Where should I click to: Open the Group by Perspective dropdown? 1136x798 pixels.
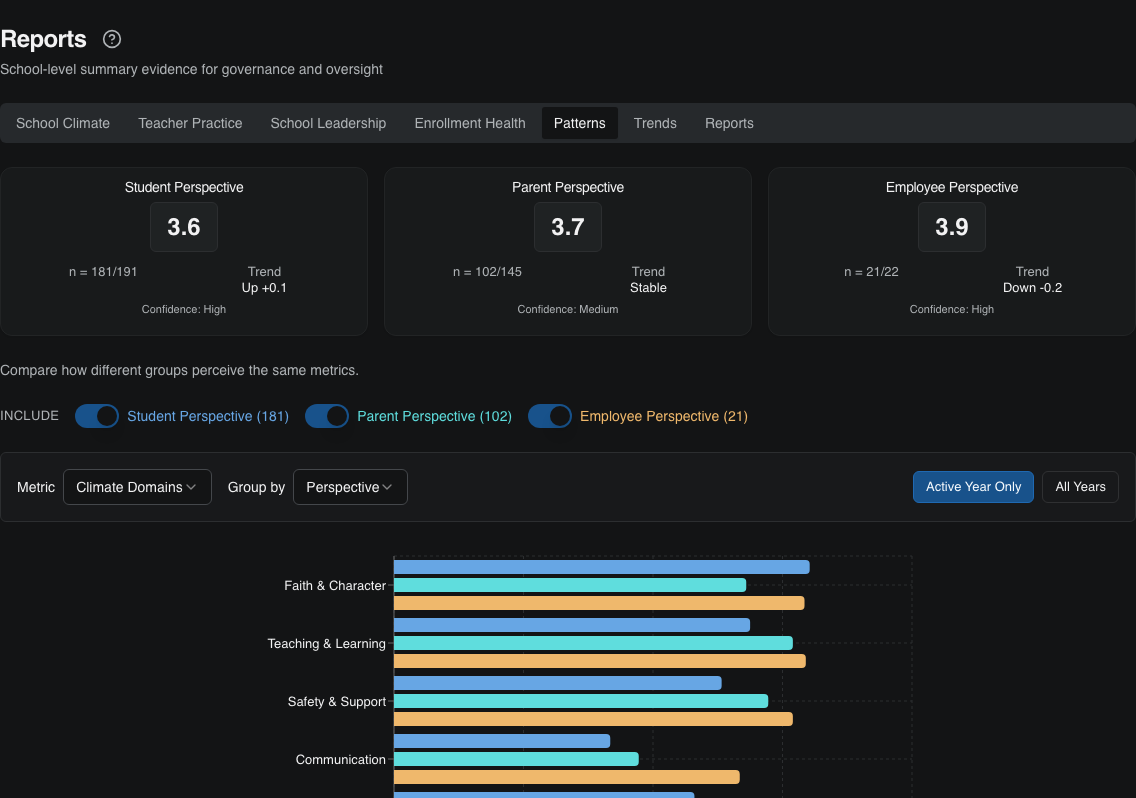tap(350, 487)
